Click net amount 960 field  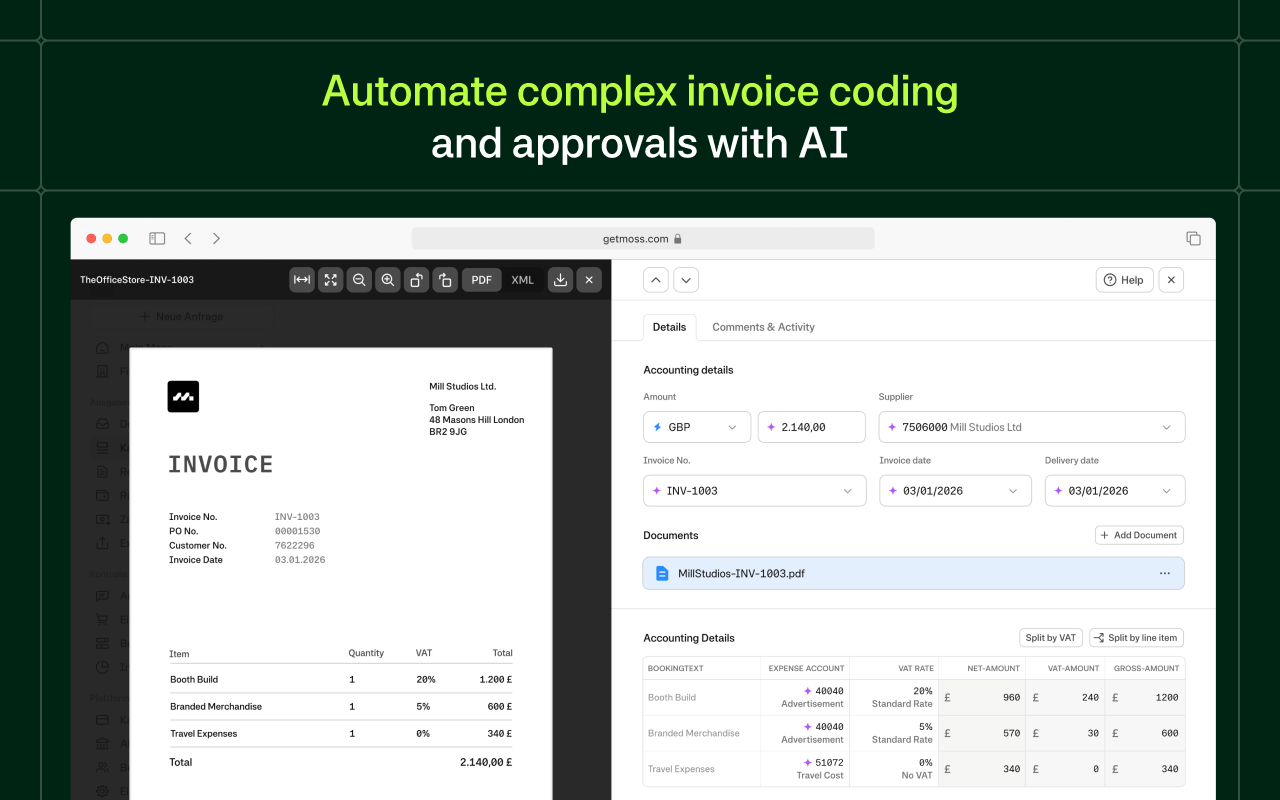coord(982,697)
